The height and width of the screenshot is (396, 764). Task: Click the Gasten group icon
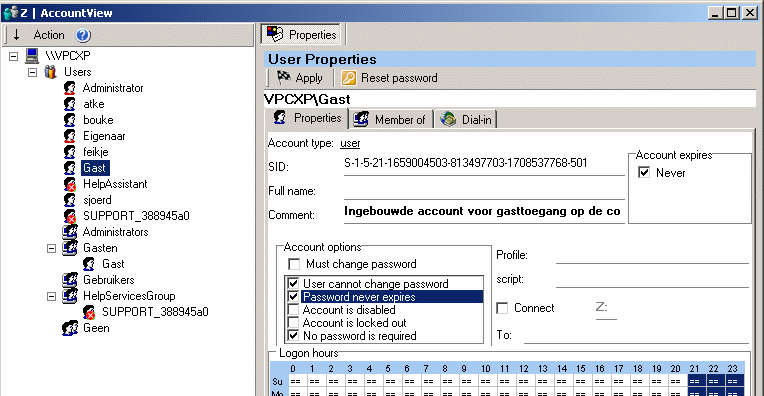click(x=70, y=248)
